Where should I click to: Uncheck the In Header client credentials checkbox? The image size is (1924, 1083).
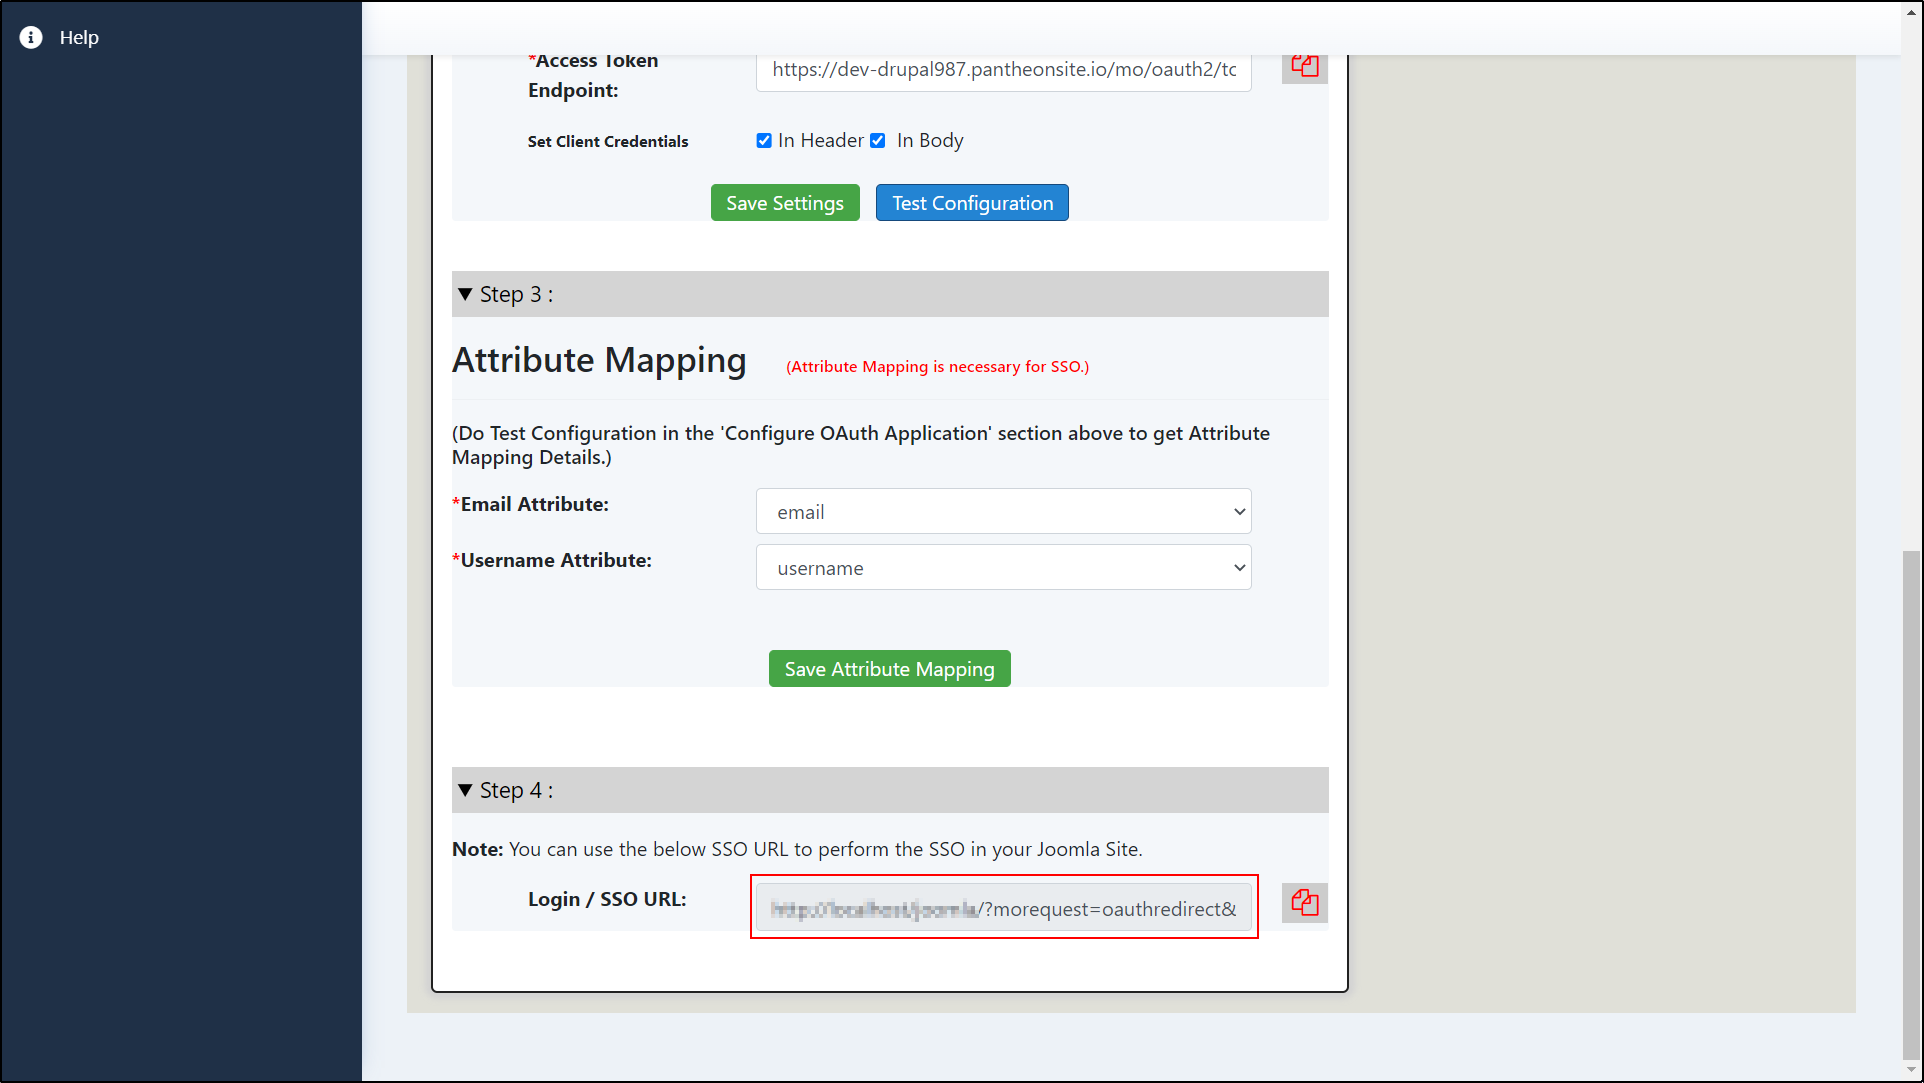(x=764, y=140)
